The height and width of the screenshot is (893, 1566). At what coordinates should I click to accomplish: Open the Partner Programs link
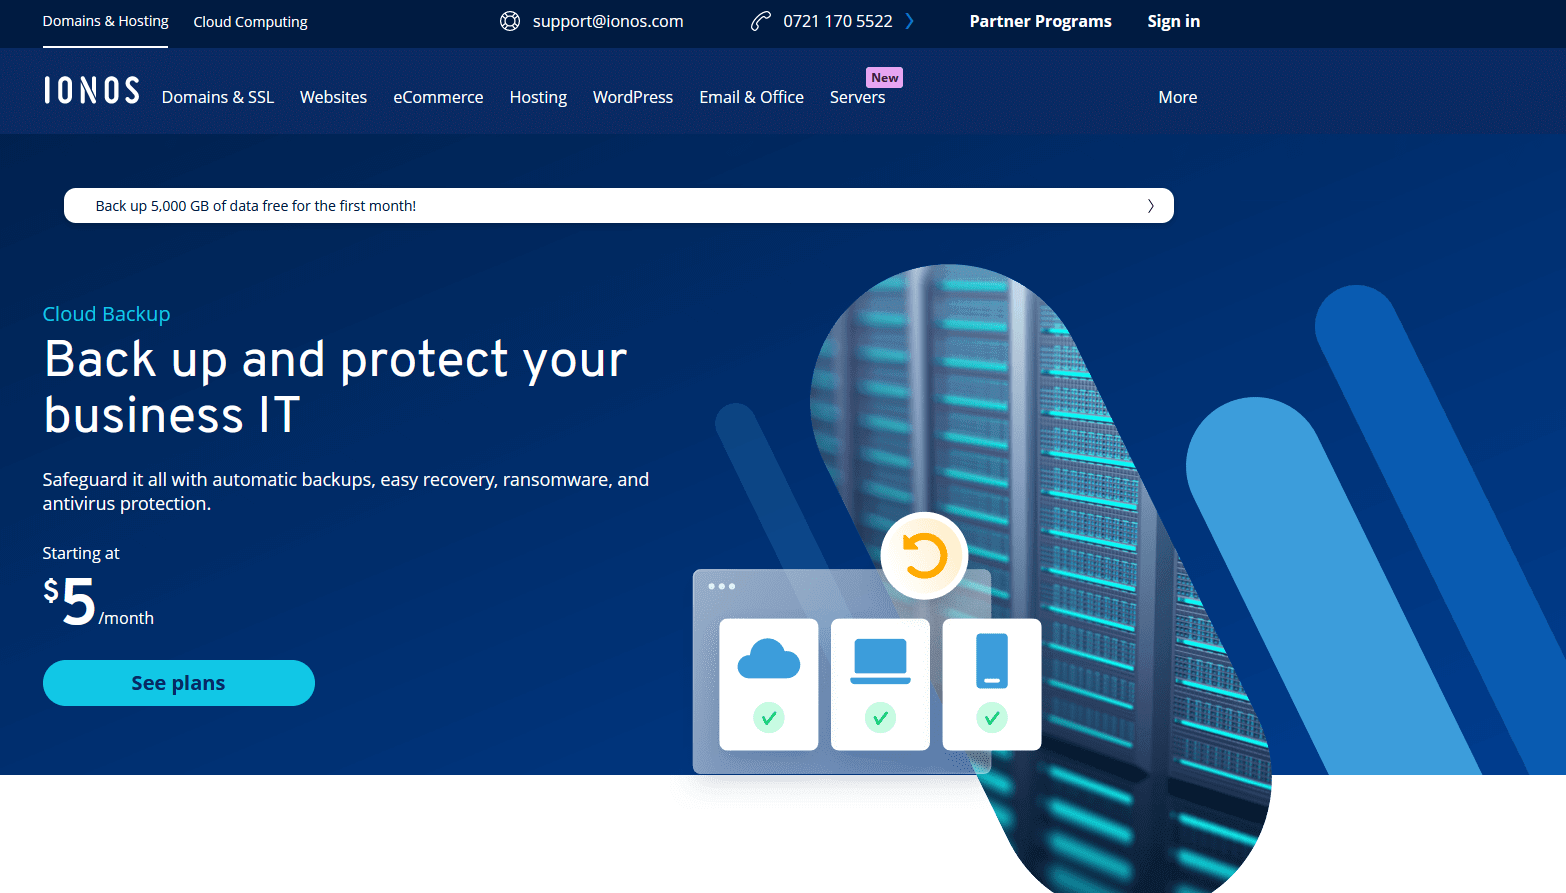1040,21
